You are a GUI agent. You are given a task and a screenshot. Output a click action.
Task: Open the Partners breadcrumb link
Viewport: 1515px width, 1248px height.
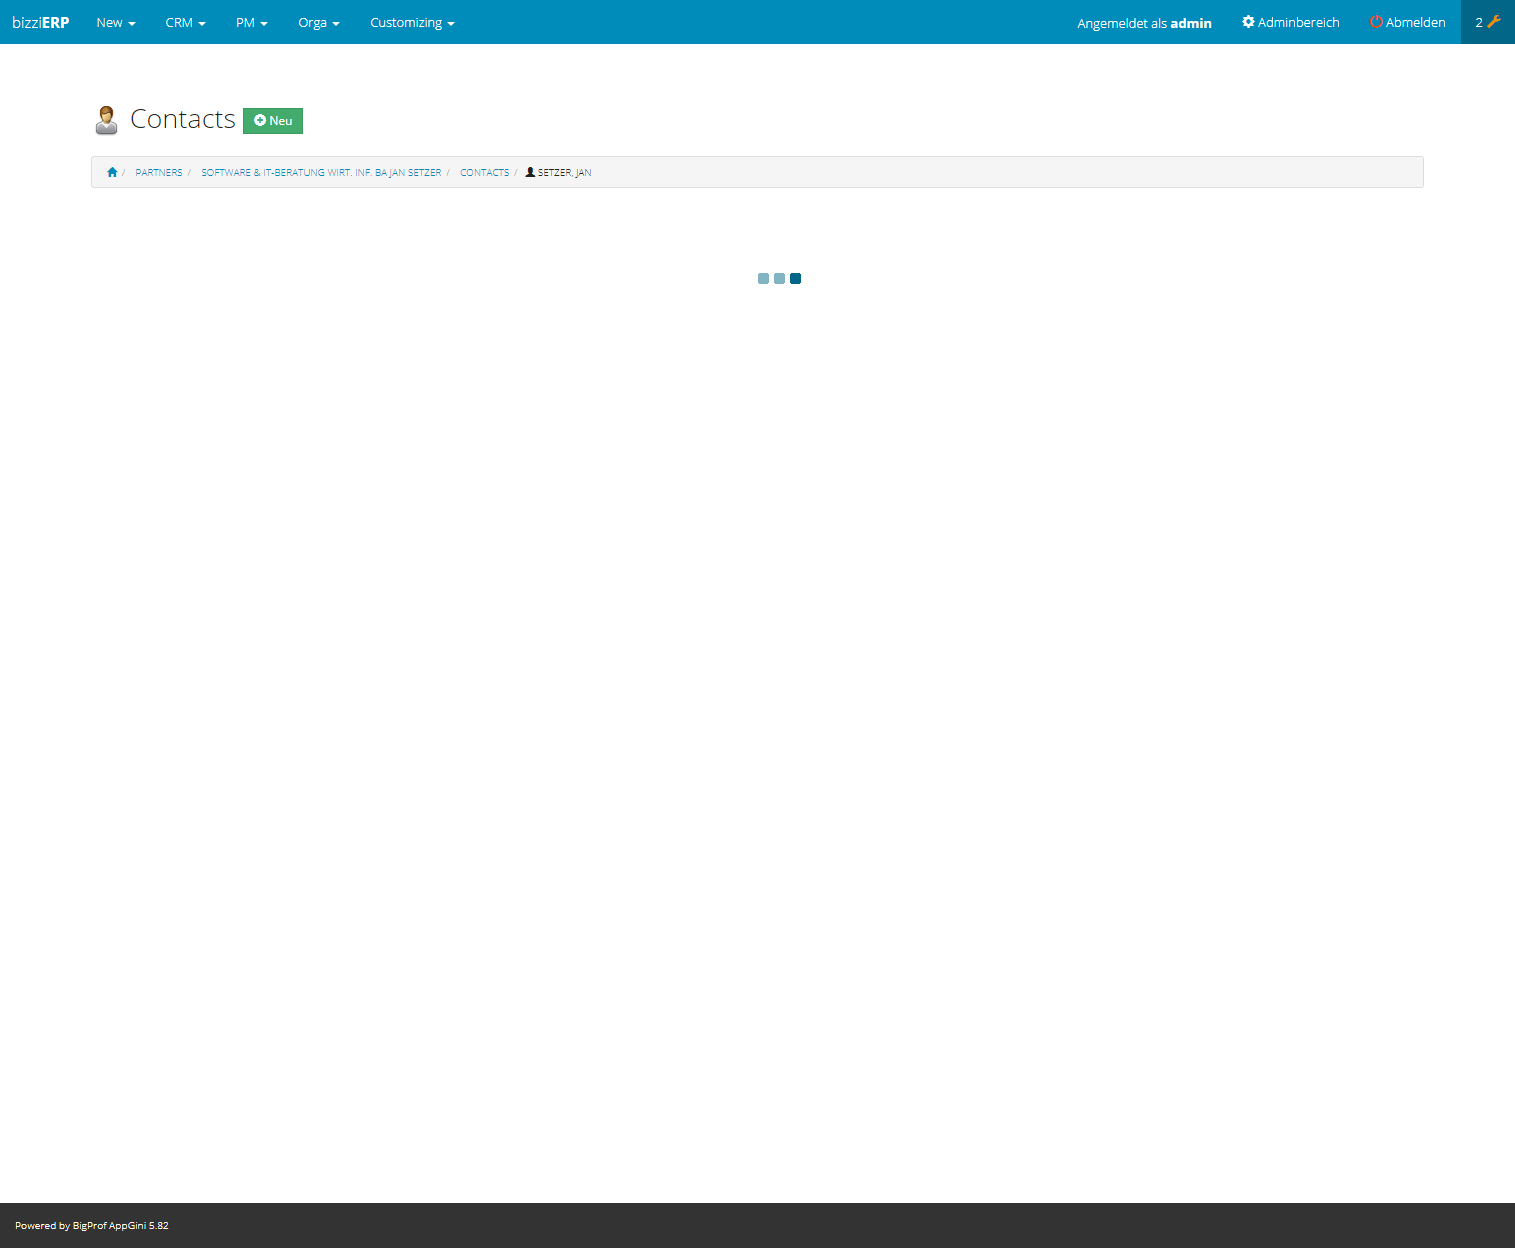(159, 173)
